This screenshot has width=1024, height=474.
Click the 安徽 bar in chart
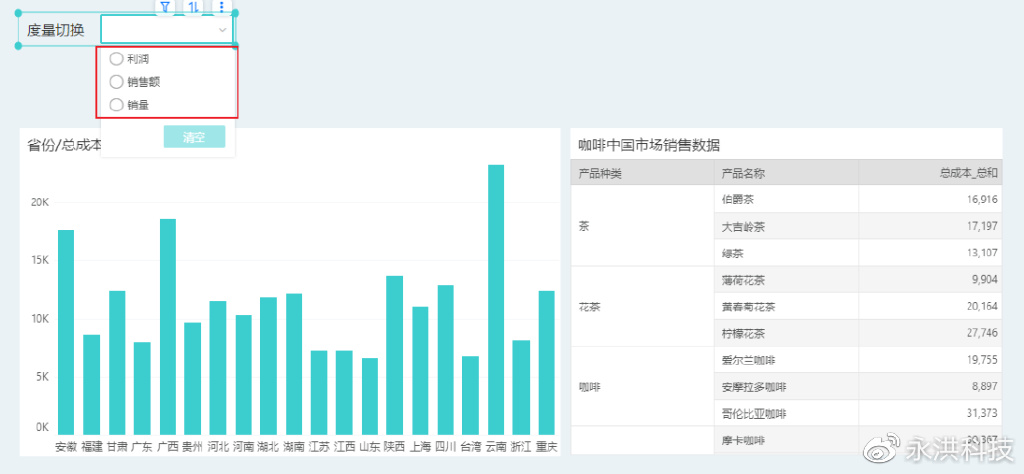(x=66, y=332)
